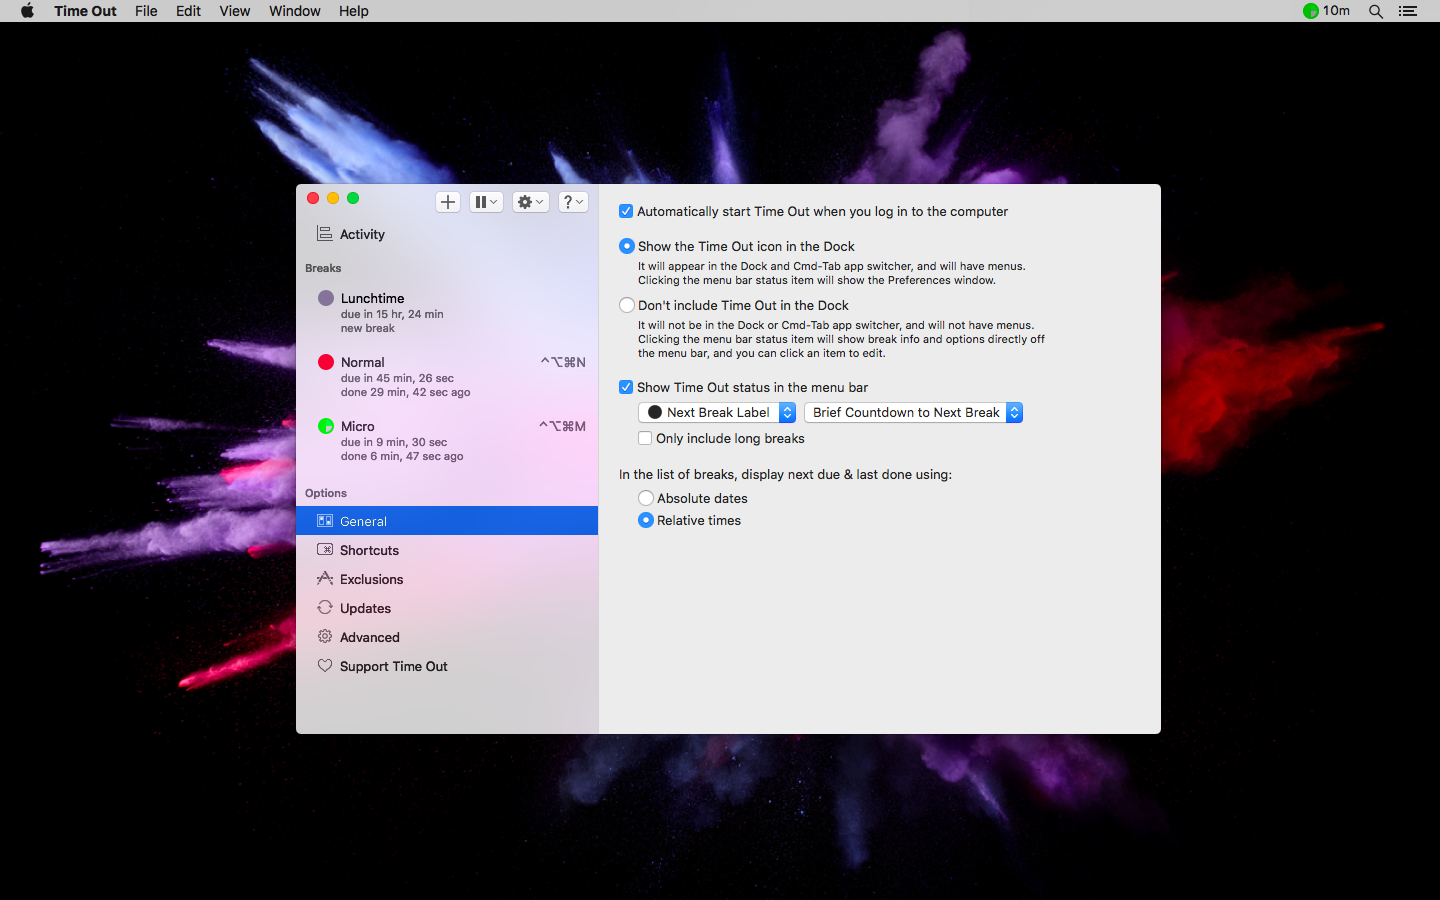Open the Window menu
This screenshot has height=900, width=1440.
point(295,11)
